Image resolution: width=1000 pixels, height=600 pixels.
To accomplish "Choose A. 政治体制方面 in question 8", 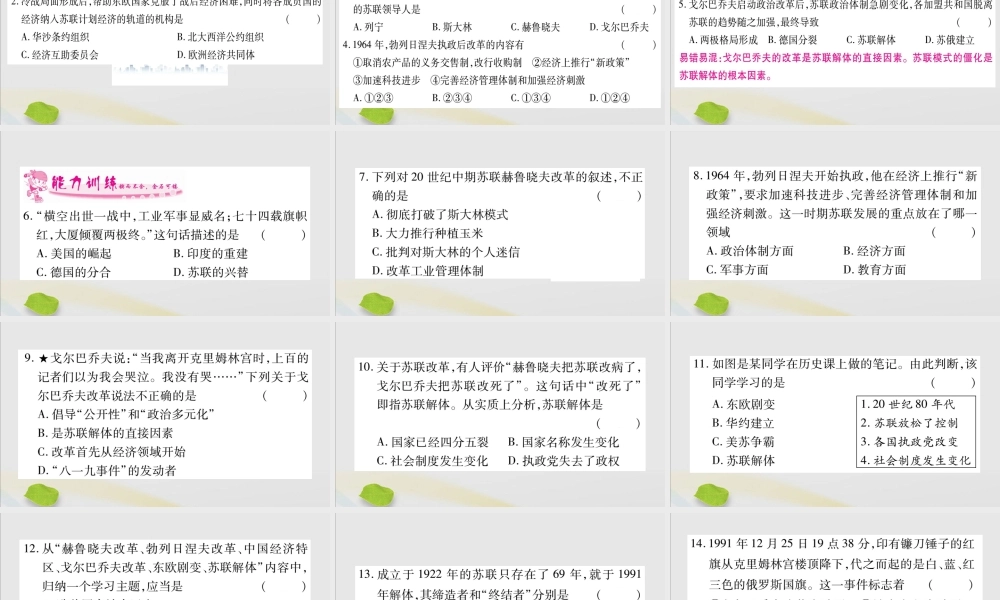I will pos(750,251).
